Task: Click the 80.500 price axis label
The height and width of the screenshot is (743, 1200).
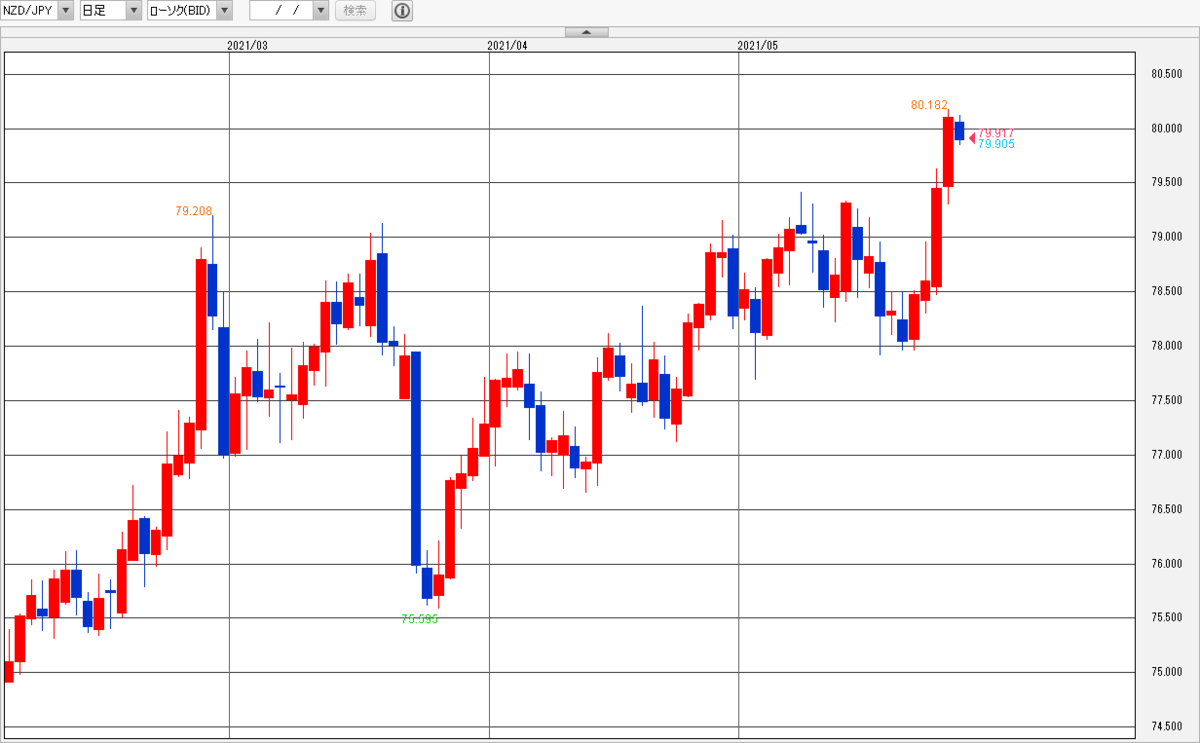Action: (x=1166, y=74)
